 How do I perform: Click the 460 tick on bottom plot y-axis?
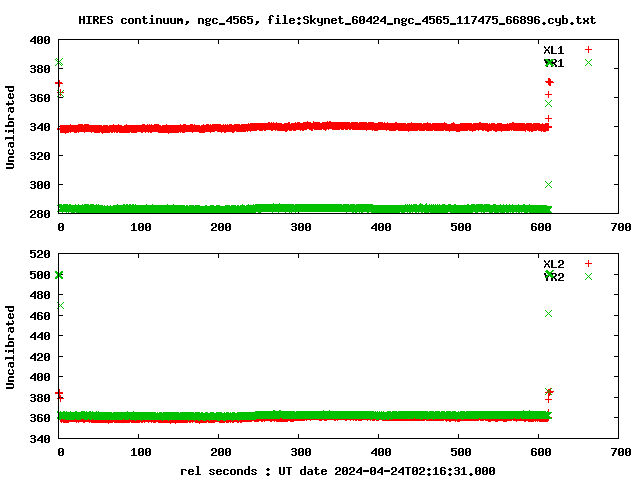40,316
